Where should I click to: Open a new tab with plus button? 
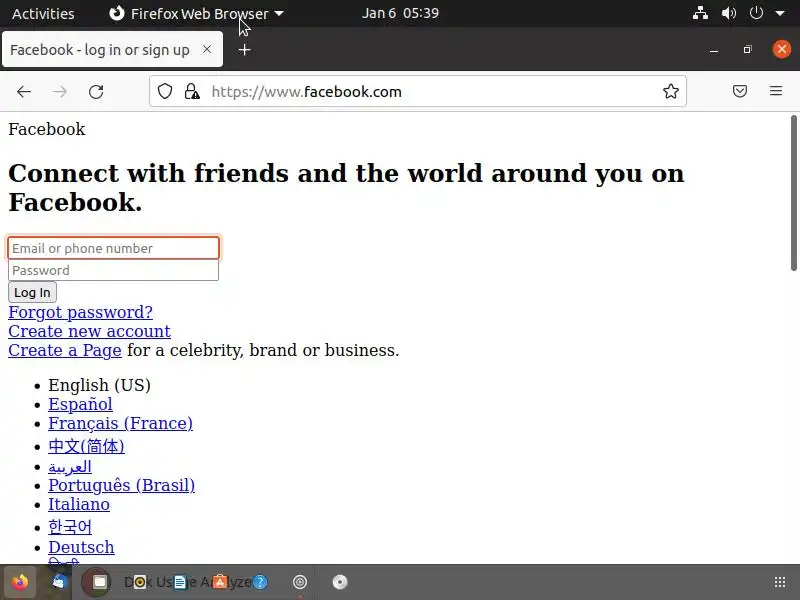point(244,49)
